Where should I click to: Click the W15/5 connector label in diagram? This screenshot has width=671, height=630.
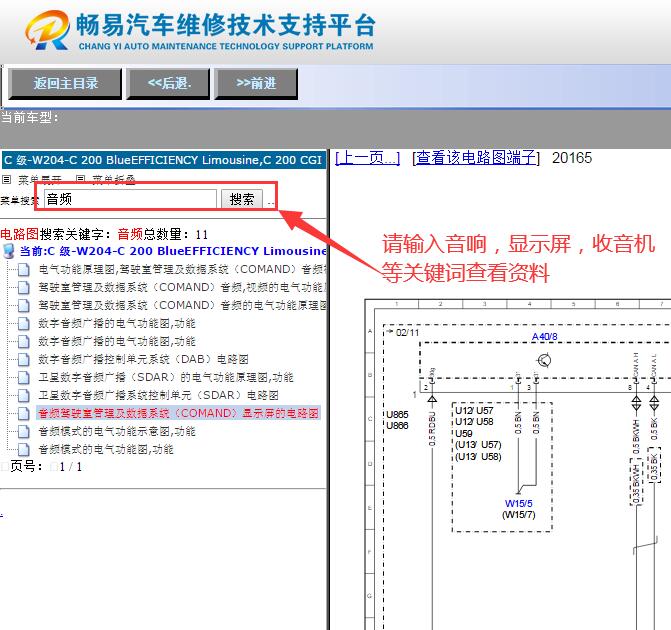(x=519, y=504)
